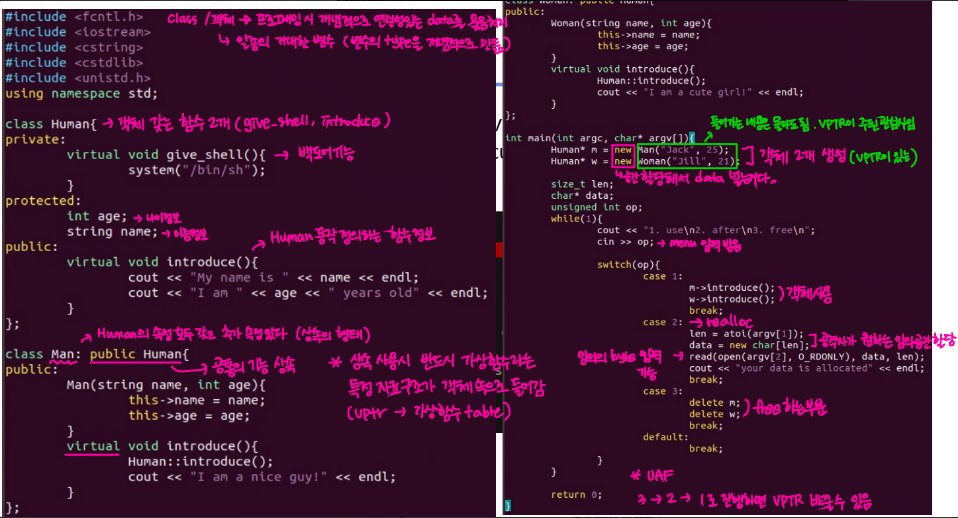
Task: Place cursor on 'while(1){' line
Action: (x=576, y=219)
